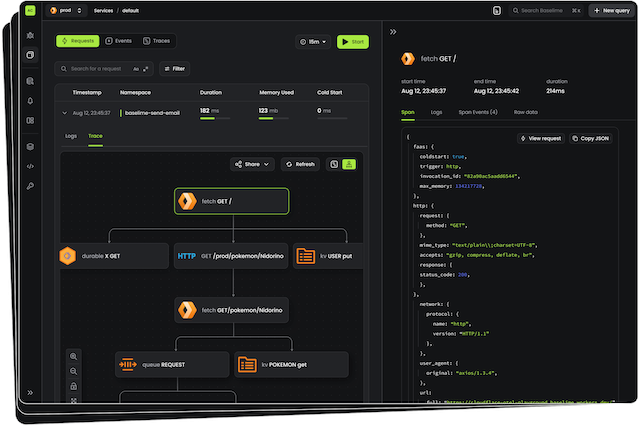Click the lock icon on trace canvas

click(x=74, y=386)
